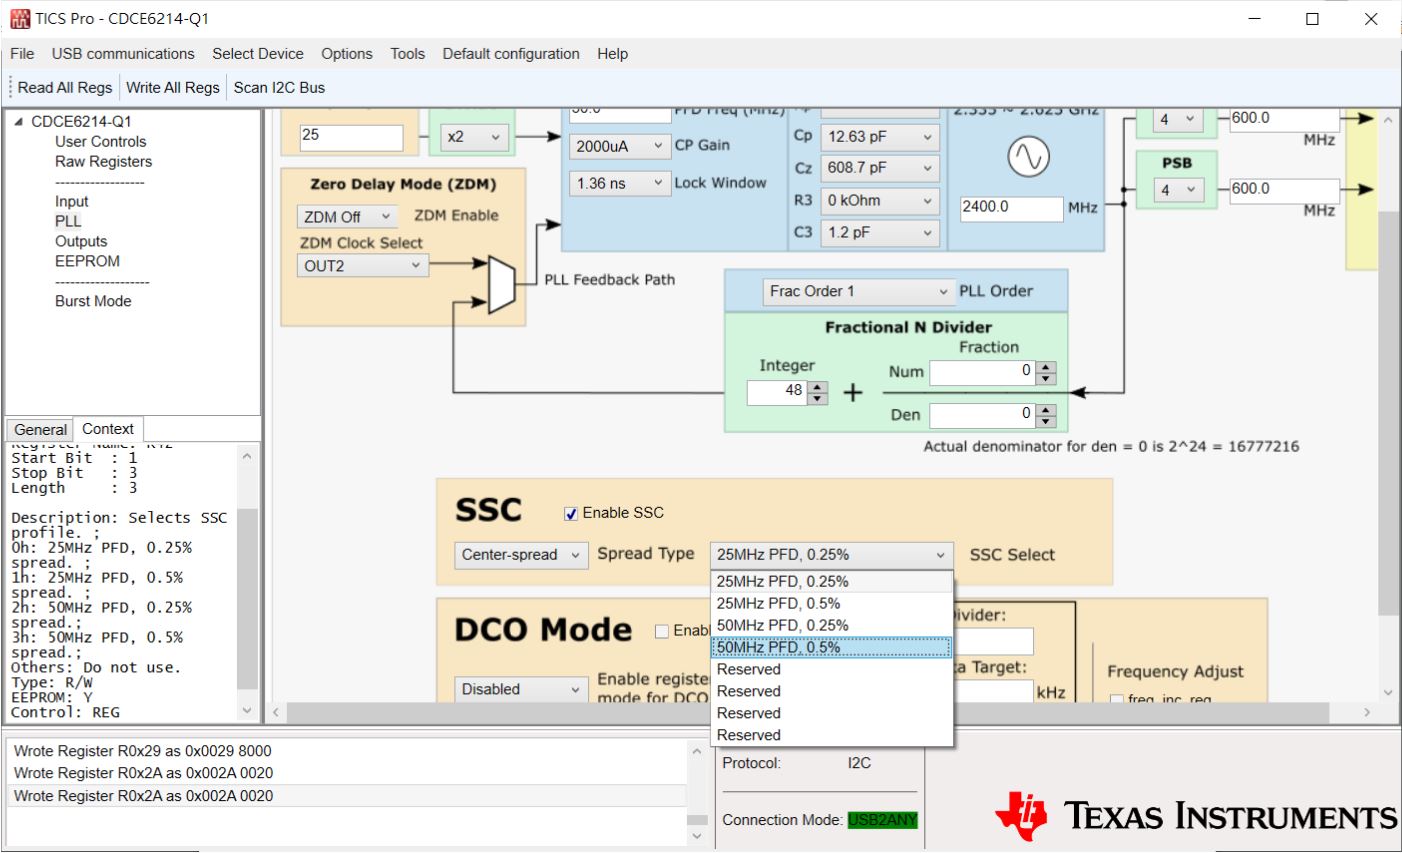This screenshot has height=853, width=1402.
Task: Choose 50MHz PFD, 0.5% from the list
Action: tap(831, 648)
